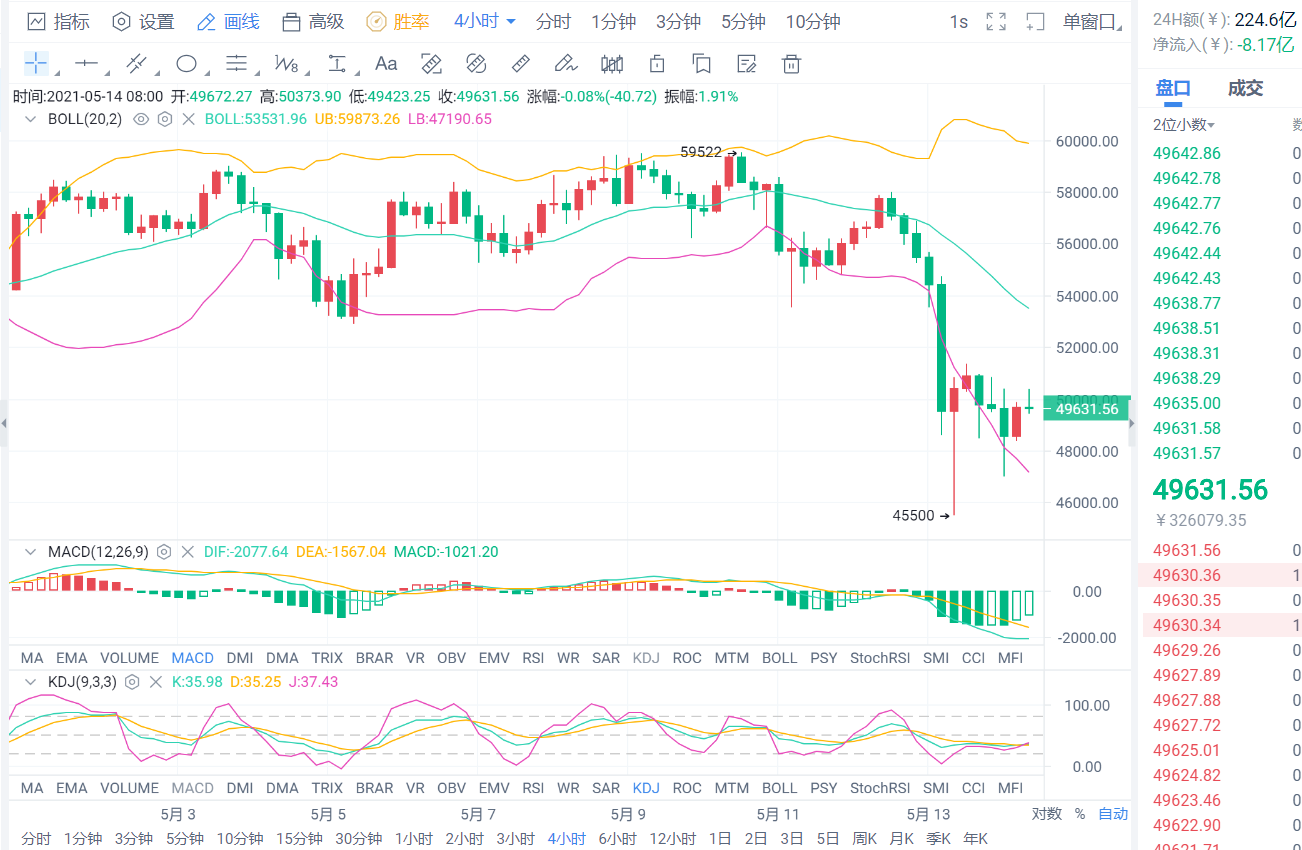Screen dimensions: 1302x850
Task: Select the Aa text annotation tool
Action: (386, 63)
